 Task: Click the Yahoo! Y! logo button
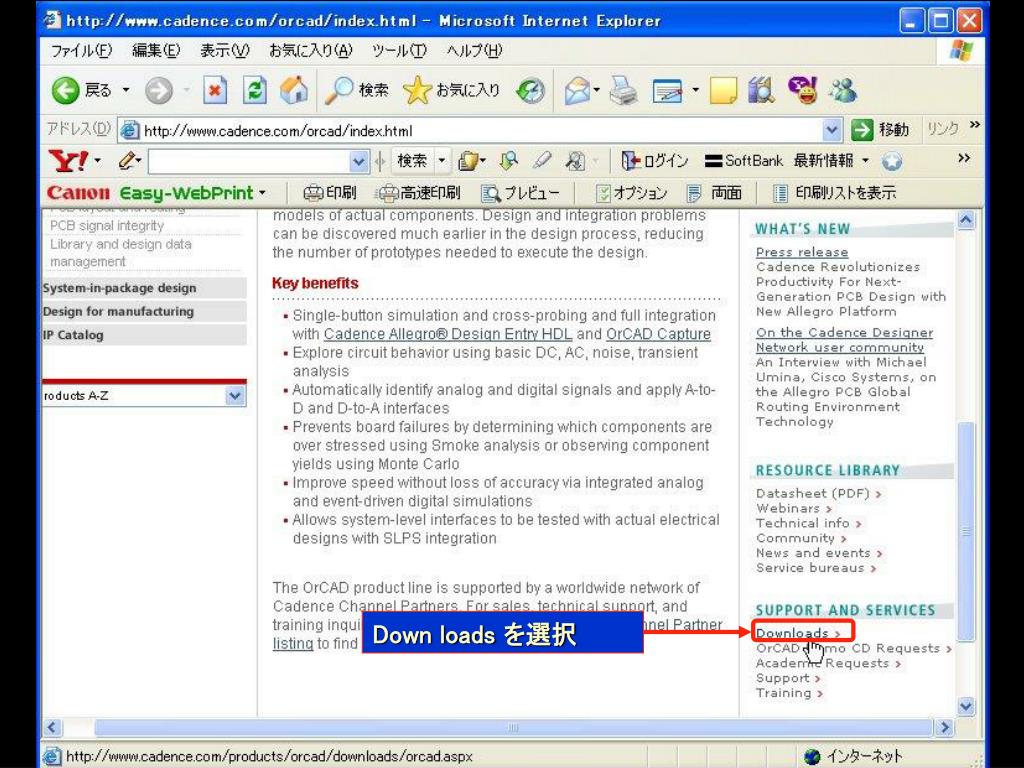pos(68,161)
